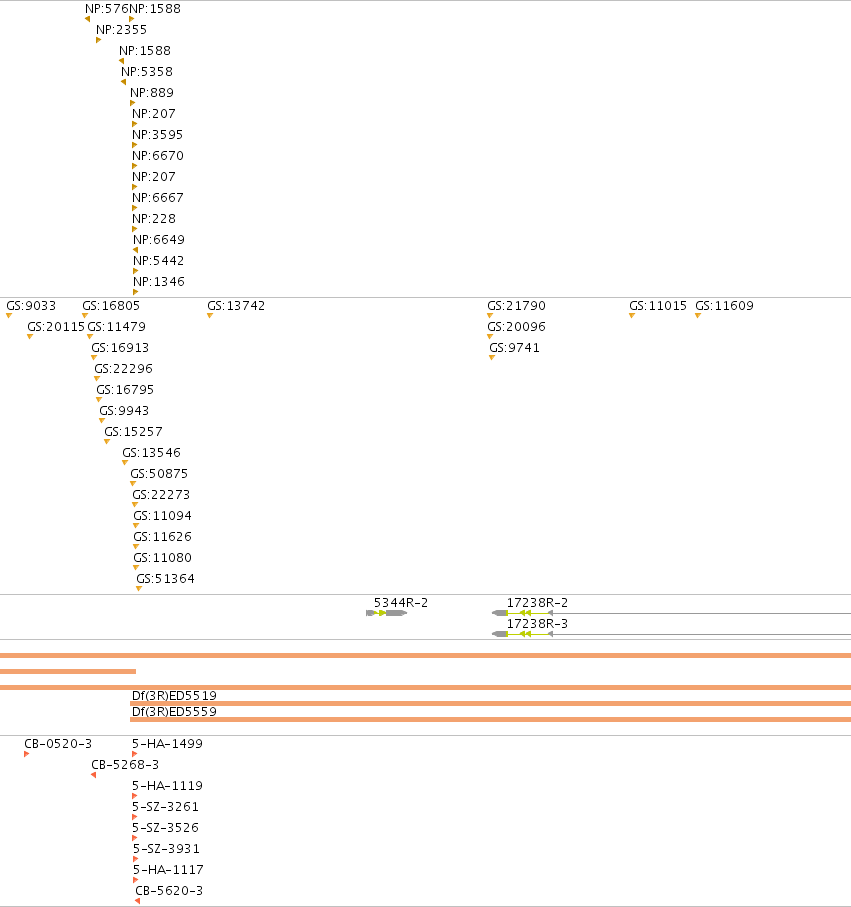Click the Df(3R)ED5519 deficiency label
This screenshot has width=851, height=907.
click(174, 695)
